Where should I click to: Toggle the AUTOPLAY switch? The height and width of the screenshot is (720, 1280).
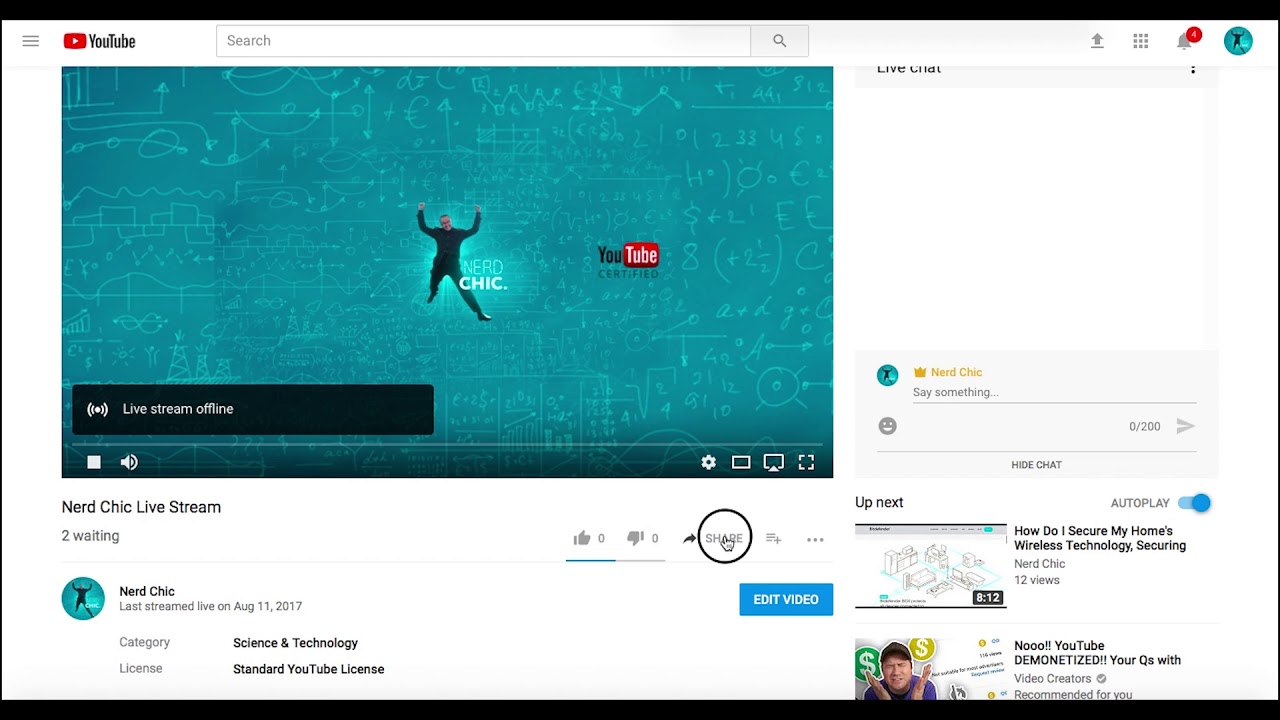(1194, 503)
